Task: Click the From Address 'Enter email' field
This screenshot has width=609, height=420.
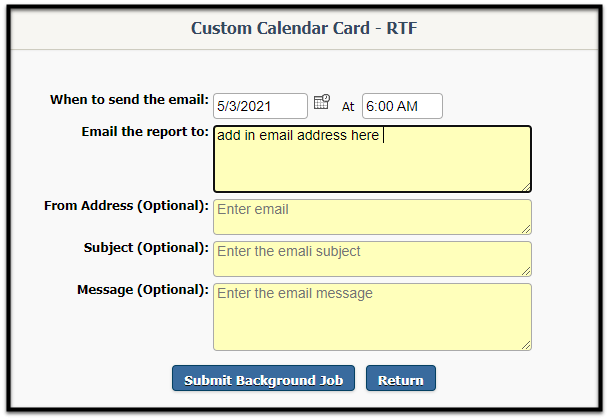Action: [x=372, y=217]
